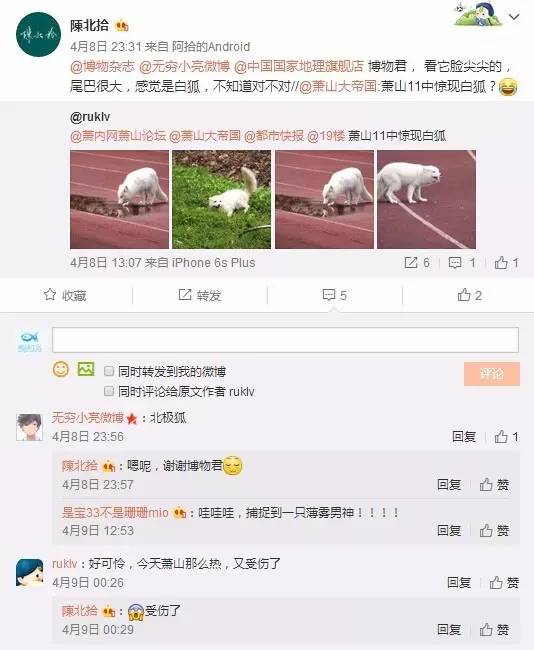Screen dimensions: 534x650
Task: Reply to 无穷小亮微博's comment
Action: [x=464, y=437]
